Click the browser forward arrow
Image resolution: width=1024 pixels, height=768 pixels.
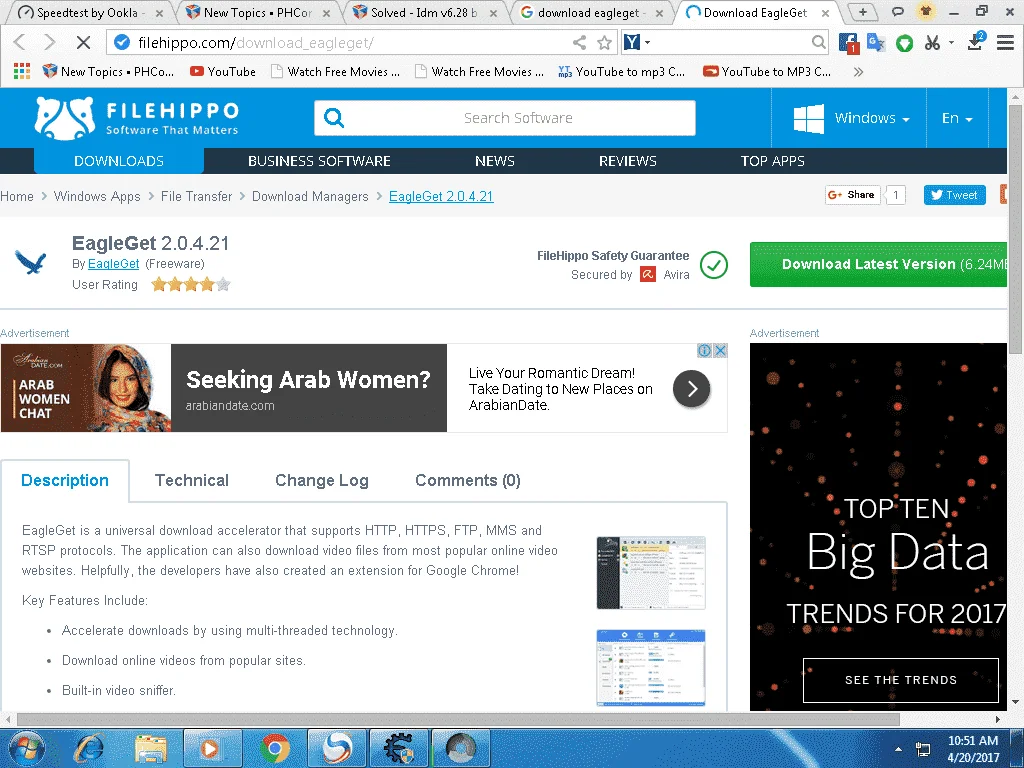click(x=50, y=42)
